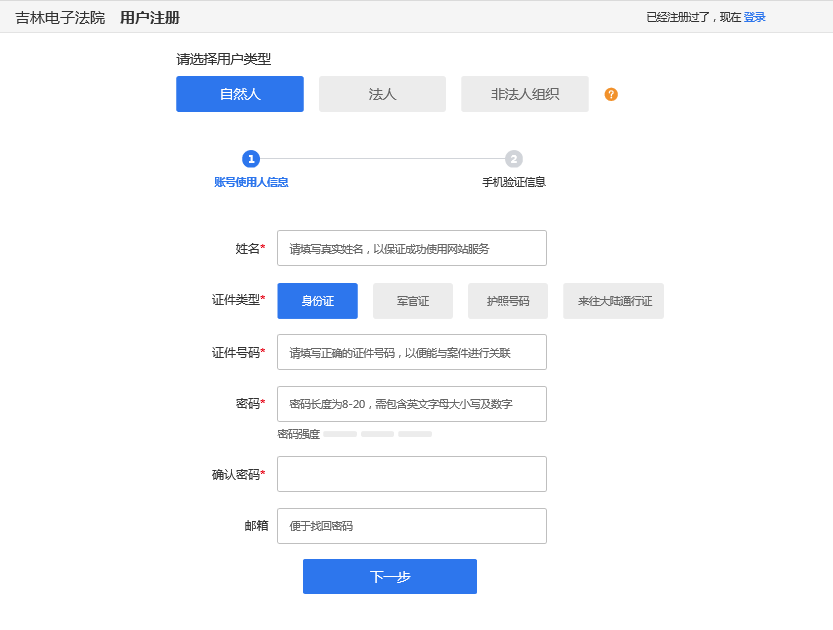833x630 pixels.
Task: Click the 吉林电子法院 site title
Action: pos(60,18)
